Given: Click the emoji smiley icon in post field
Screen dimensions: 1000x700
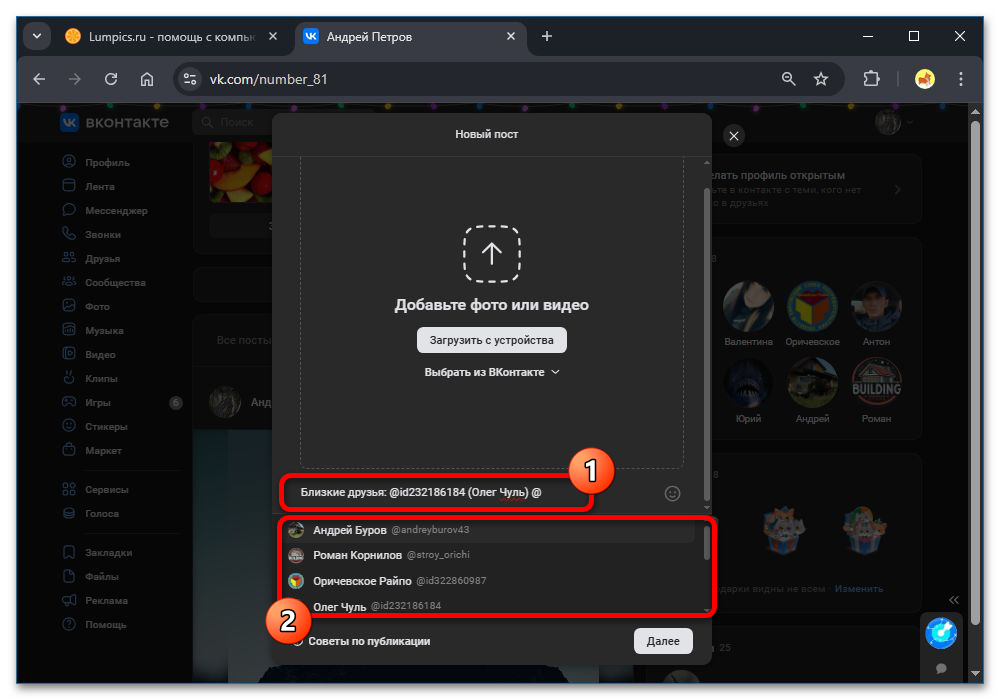Looking at the screenshot, I should 672,493.
